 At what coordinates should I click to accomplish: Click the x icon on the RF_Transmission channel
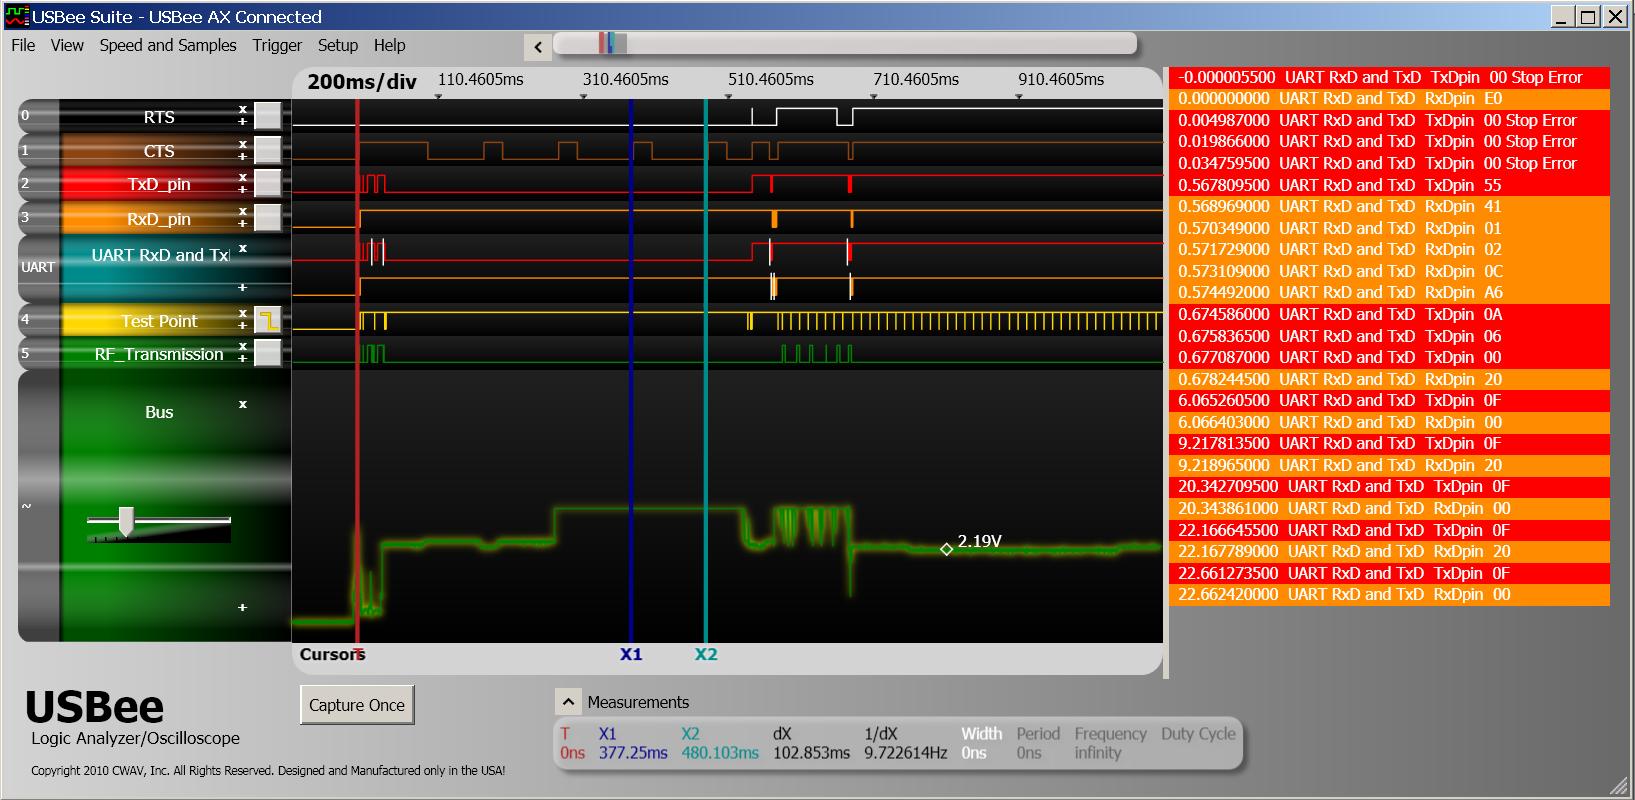[x=242, y=346]
